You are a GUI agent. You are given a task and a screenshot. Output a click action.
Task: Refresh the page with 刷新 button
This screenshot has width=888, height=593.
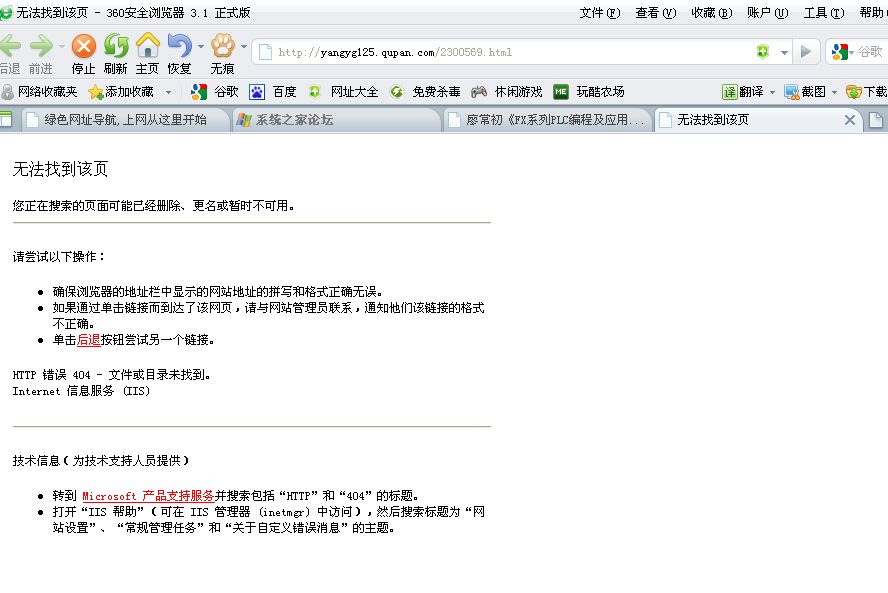(x=116, y=47)
